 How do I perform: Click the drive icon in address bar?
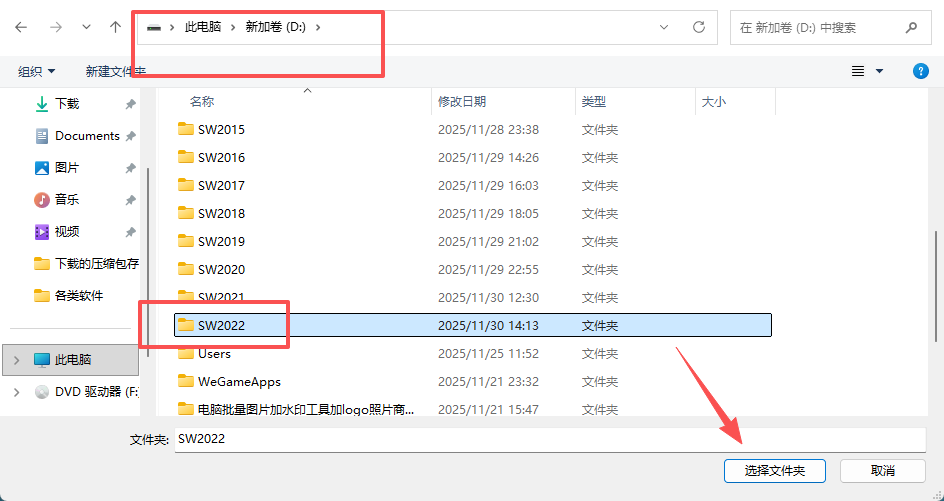154,27
